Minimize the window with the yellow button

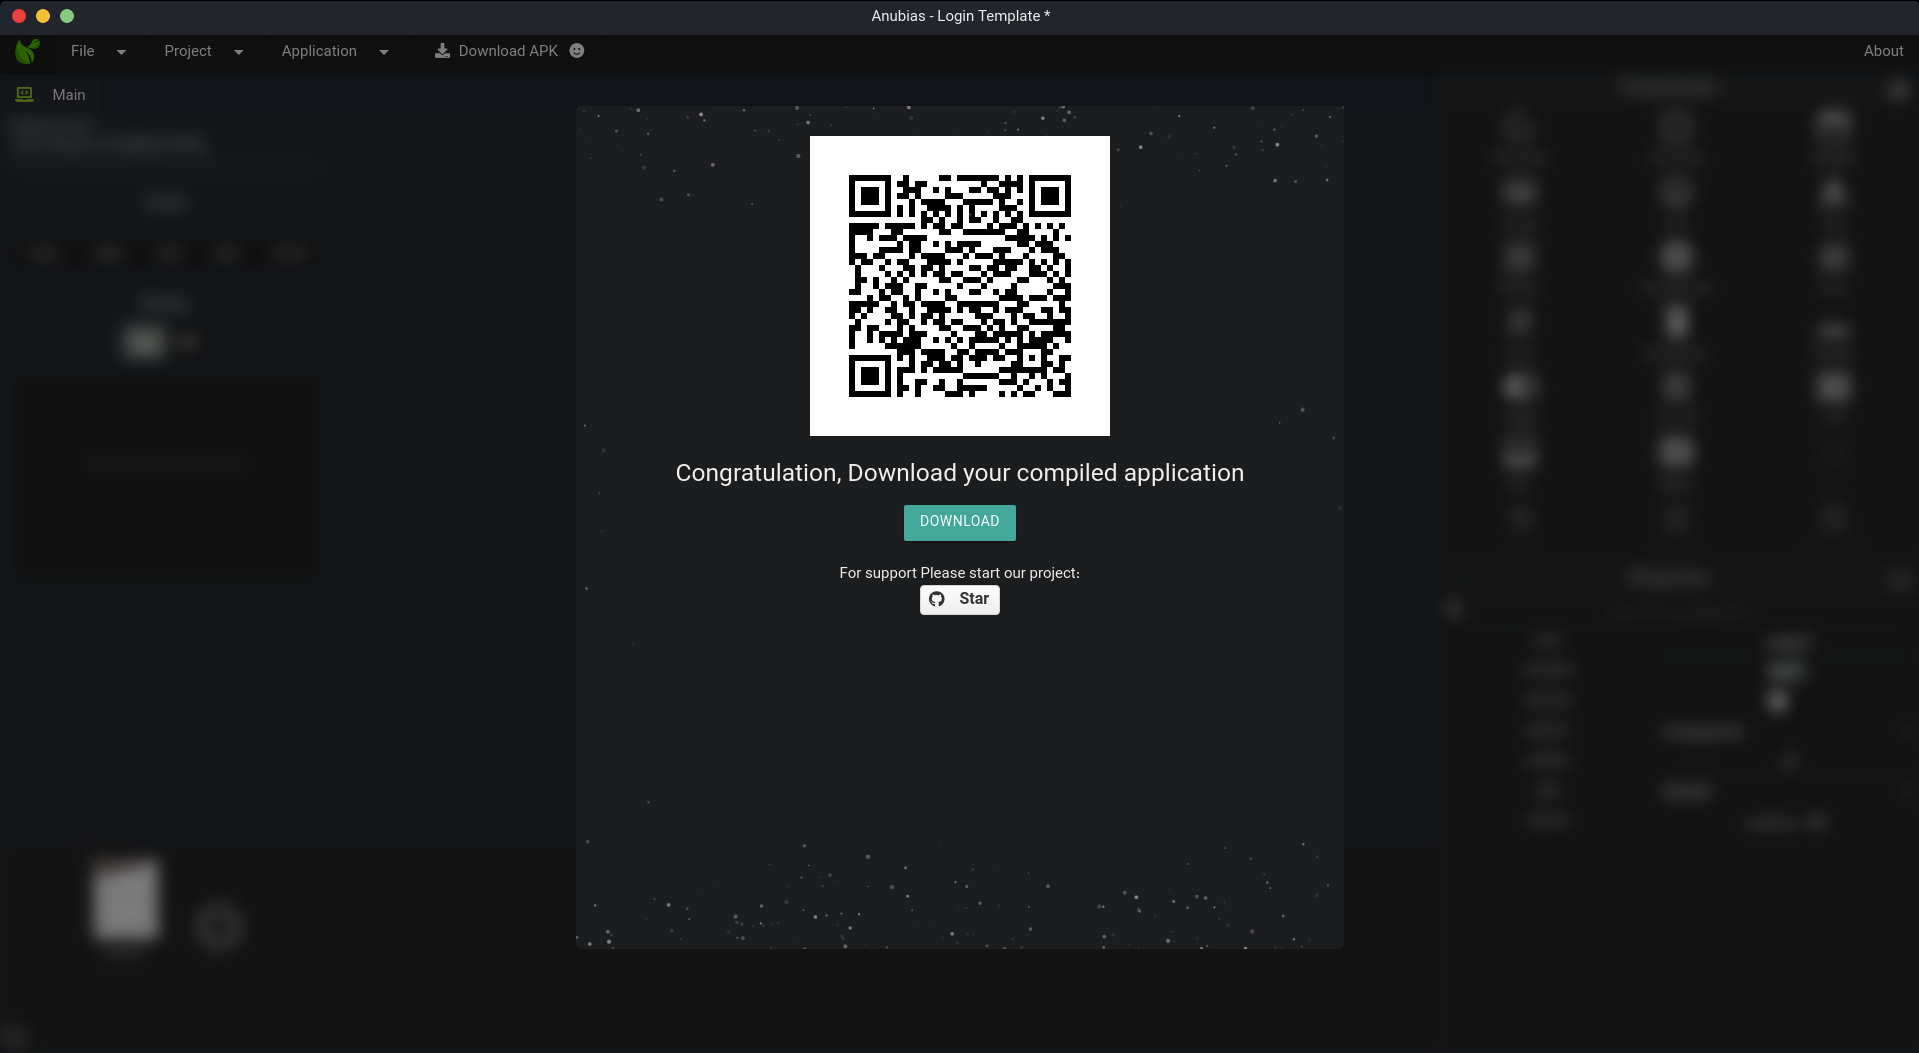pos(43,16)
